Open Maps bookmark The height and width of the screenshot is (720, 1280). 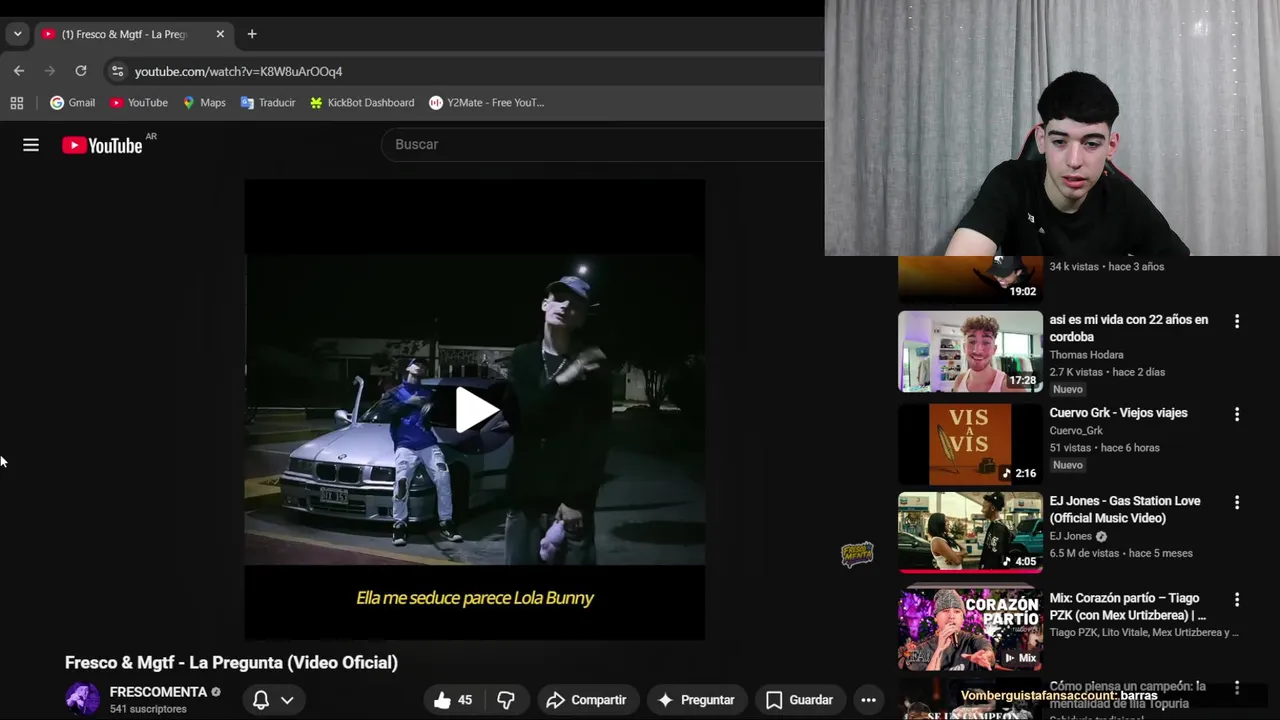[204, 103]
